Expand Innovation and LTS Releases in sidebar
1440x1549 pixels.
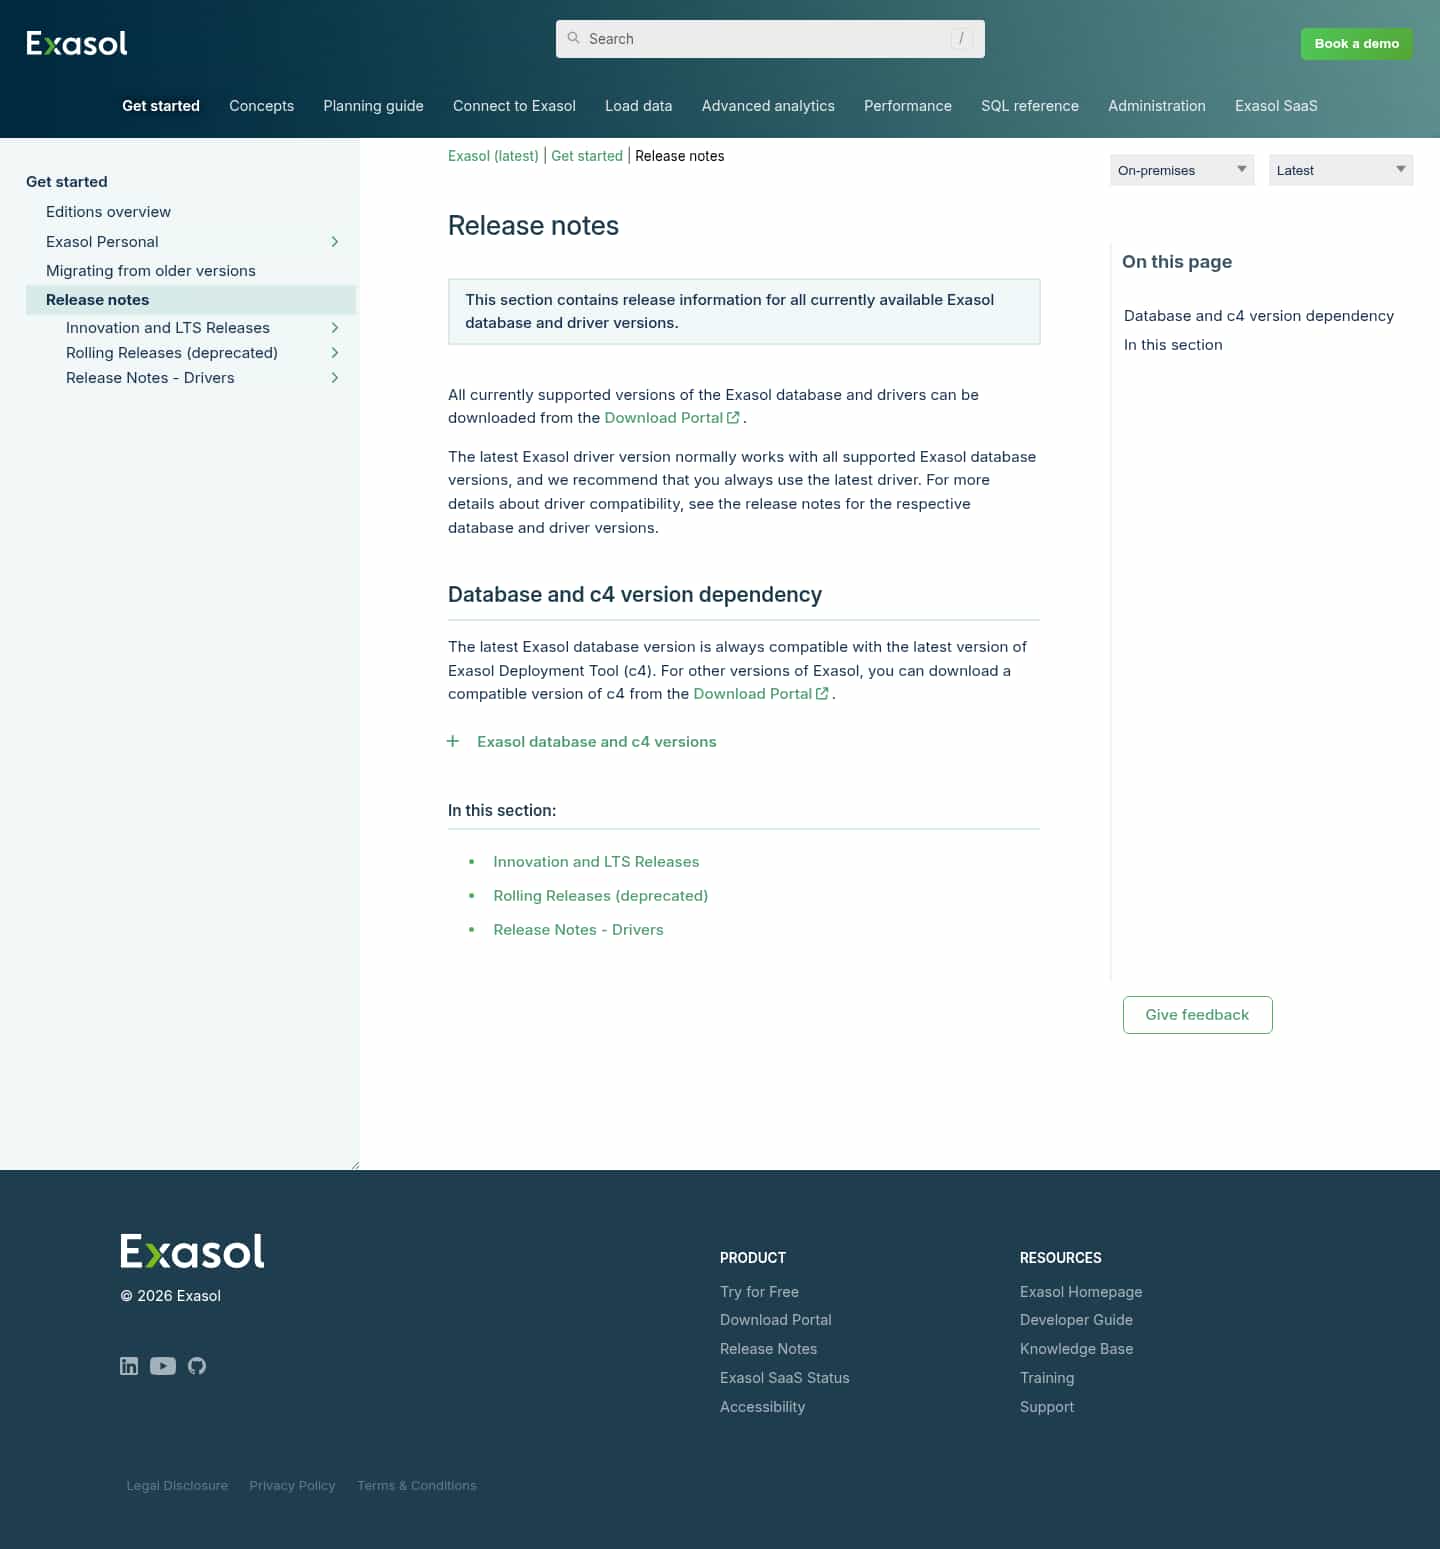pyautogui.click(x=335, y=327)
